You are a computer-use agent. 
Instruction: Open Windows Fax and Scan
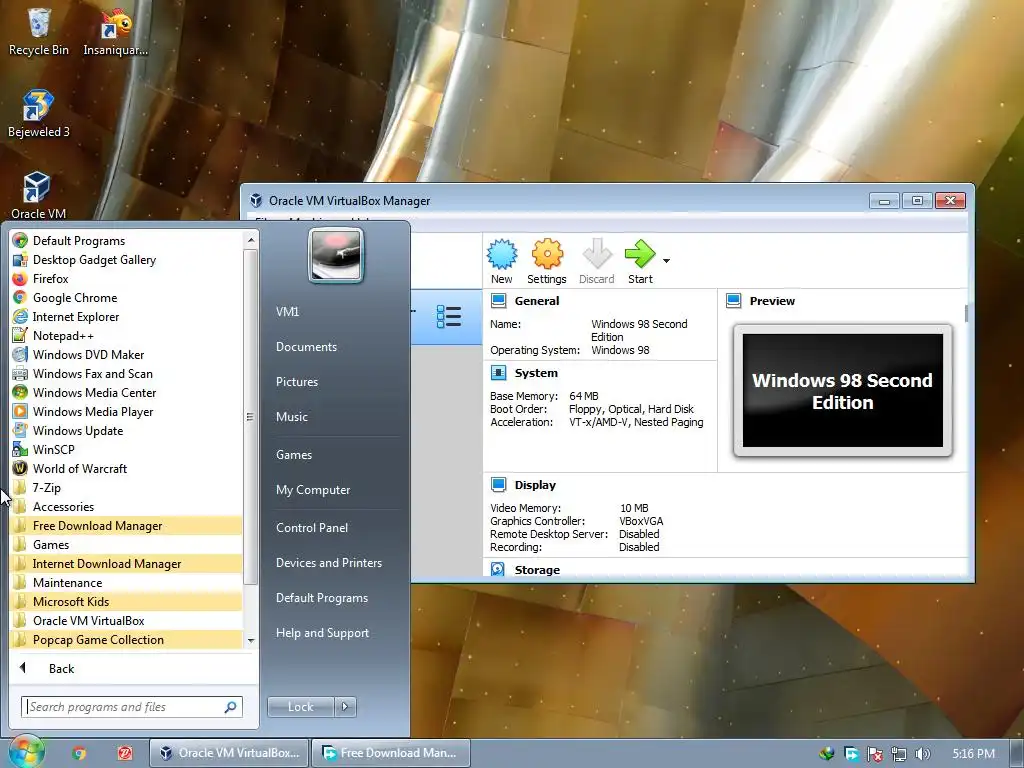127,374
